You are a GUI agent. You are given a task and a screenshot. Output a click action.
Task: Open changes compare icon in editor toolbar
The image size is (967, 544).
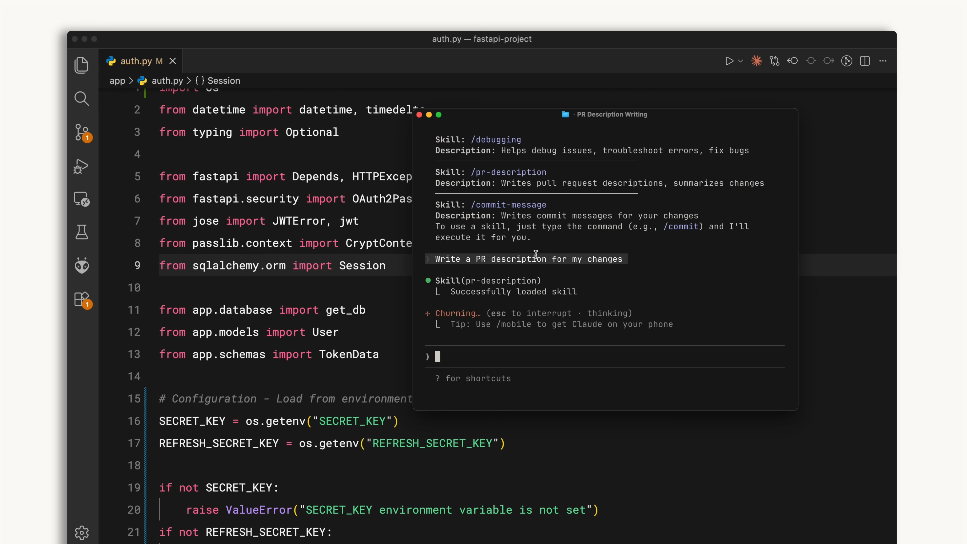[775, 61]
